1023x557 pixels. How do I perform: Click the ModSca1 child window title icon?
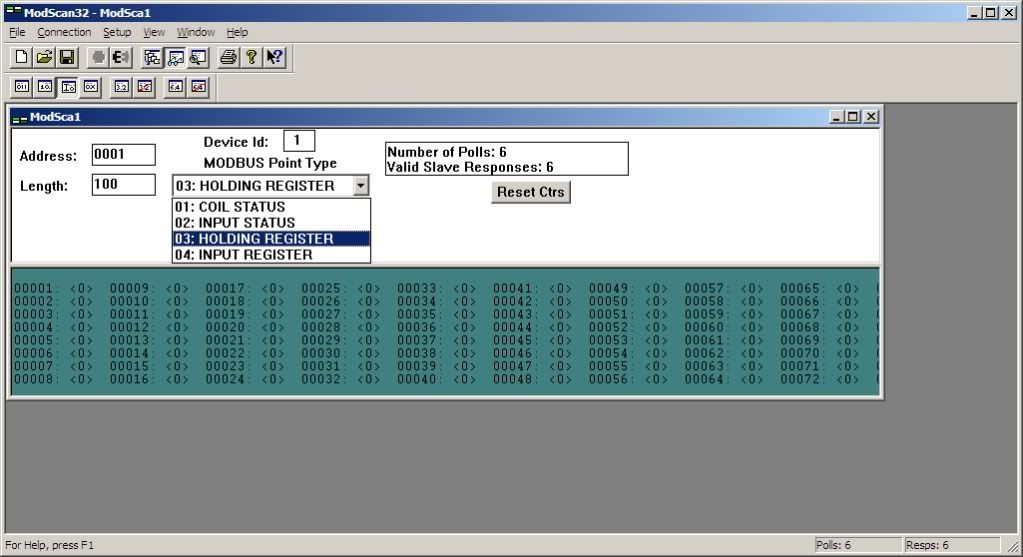20,117
